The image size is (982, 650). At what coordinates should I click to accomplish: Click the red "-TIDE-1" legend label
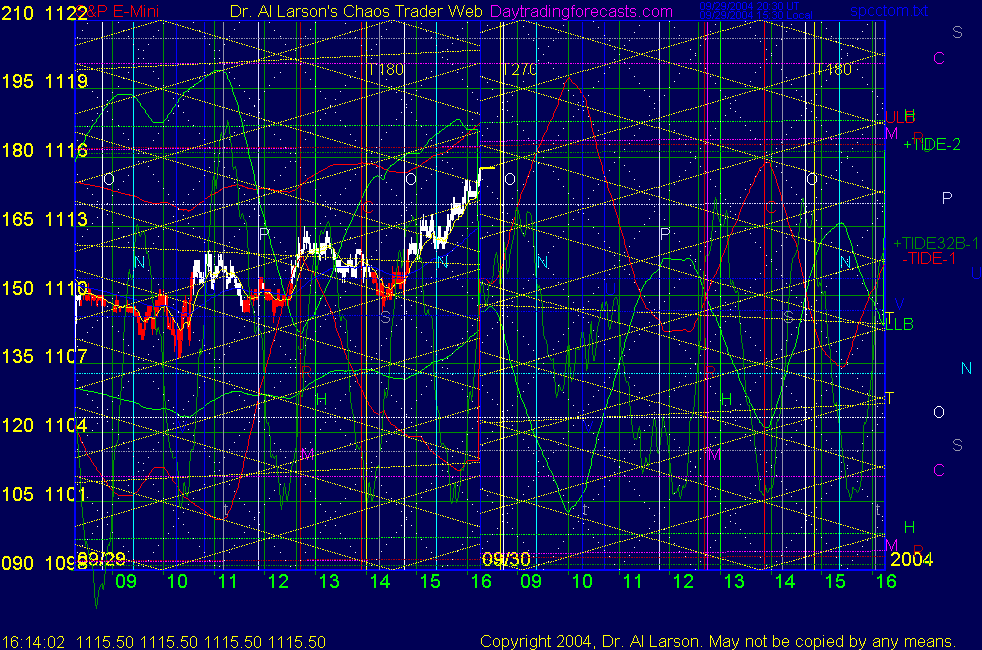click(x=929, y=258)
